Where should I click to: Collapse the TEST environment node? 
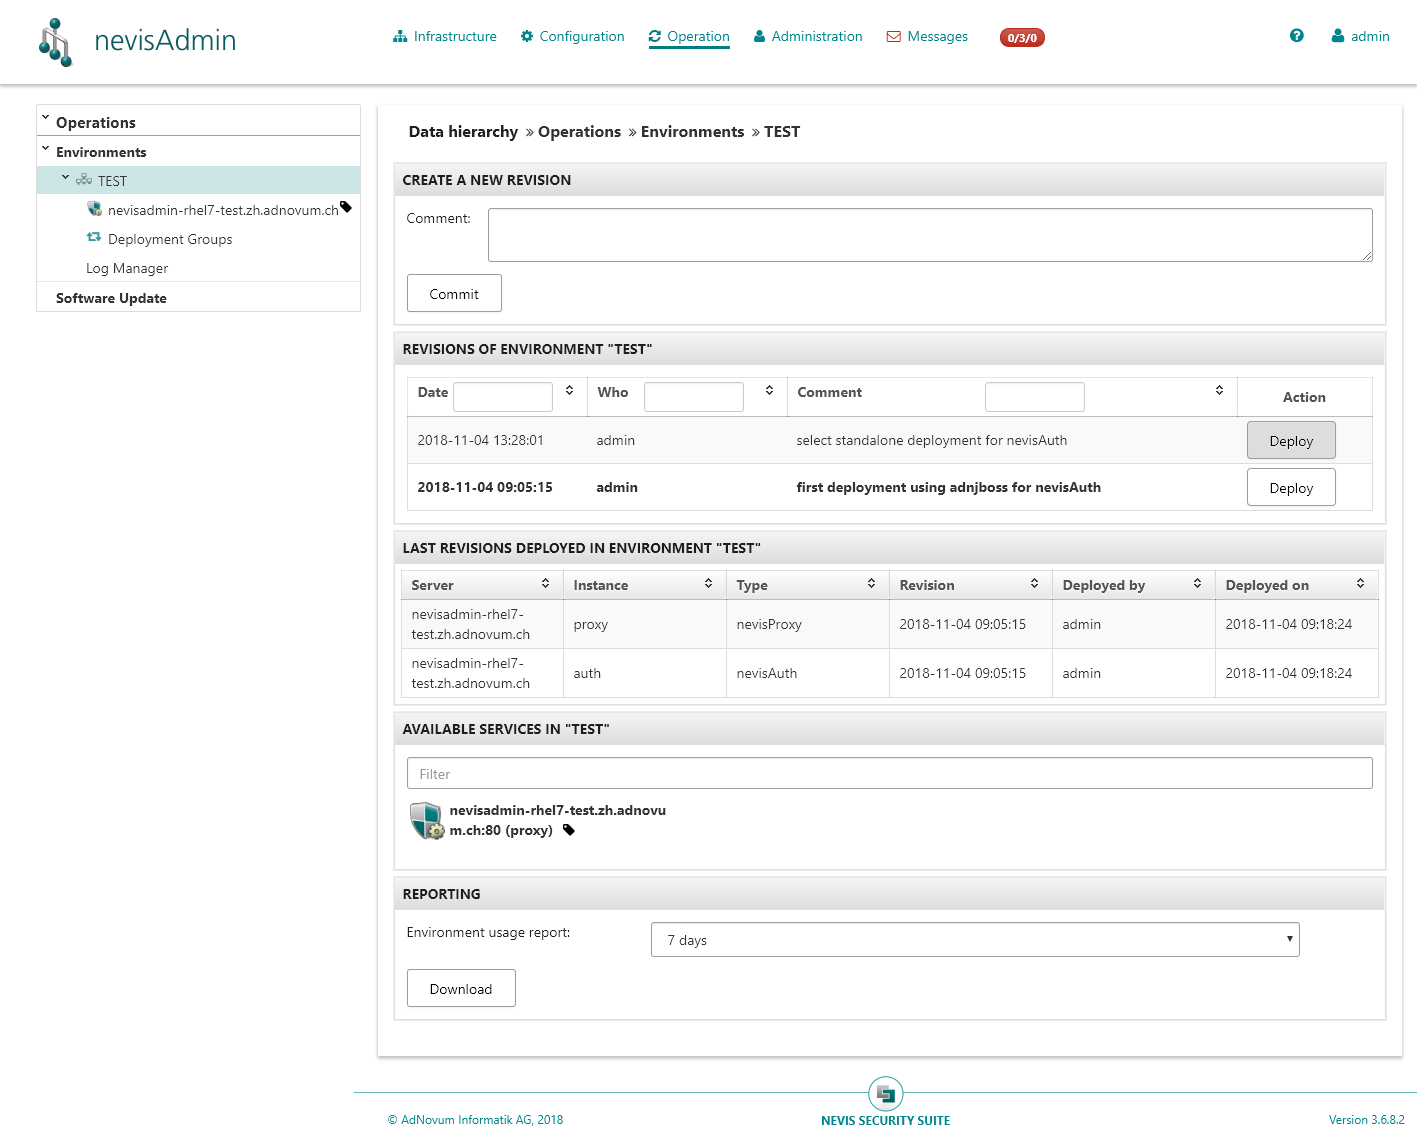65,178
